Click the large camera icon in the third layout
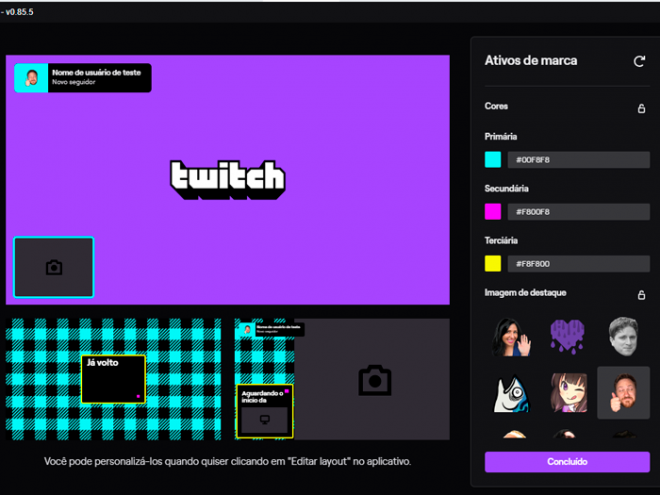Viewport: 660px width, 495px height. pyautogui.click(x=375, y=380)
